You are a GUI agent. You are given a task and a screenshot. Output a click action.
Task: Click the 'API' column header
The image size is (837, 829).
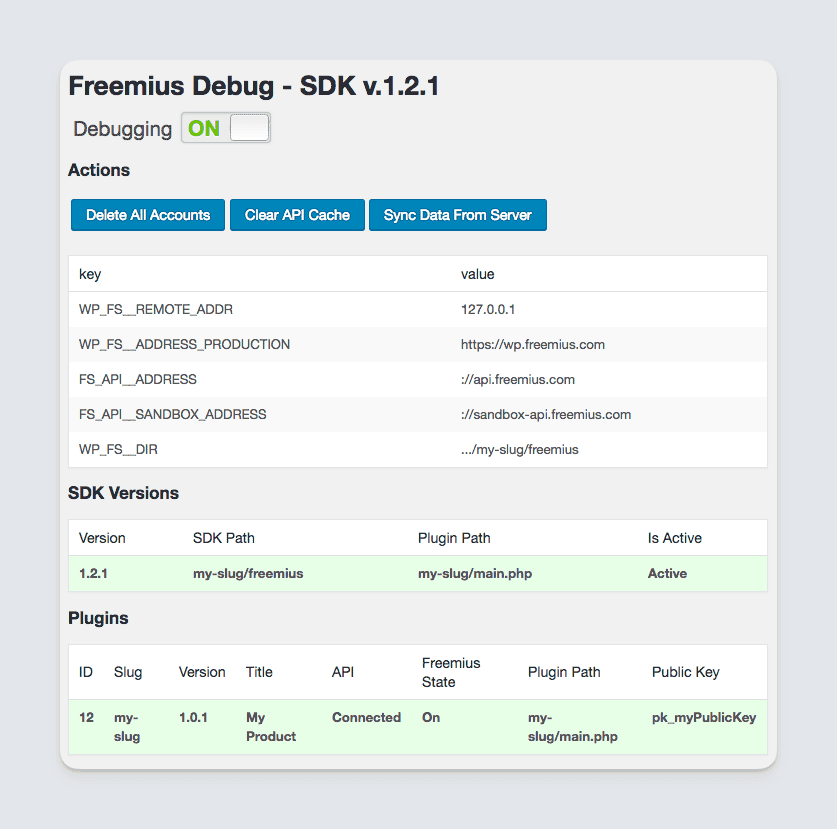click(343, 672)
